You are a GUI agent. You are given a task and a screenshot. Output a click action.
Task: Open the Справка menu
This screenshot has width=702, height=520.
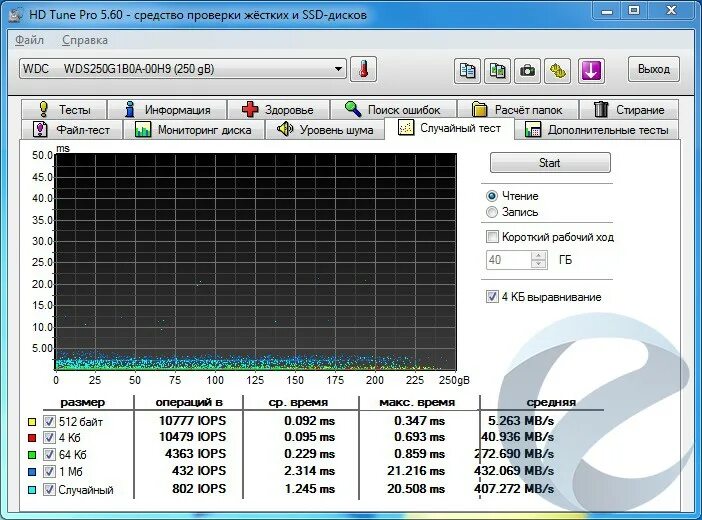pyautogui.click(x=85, y=40)
